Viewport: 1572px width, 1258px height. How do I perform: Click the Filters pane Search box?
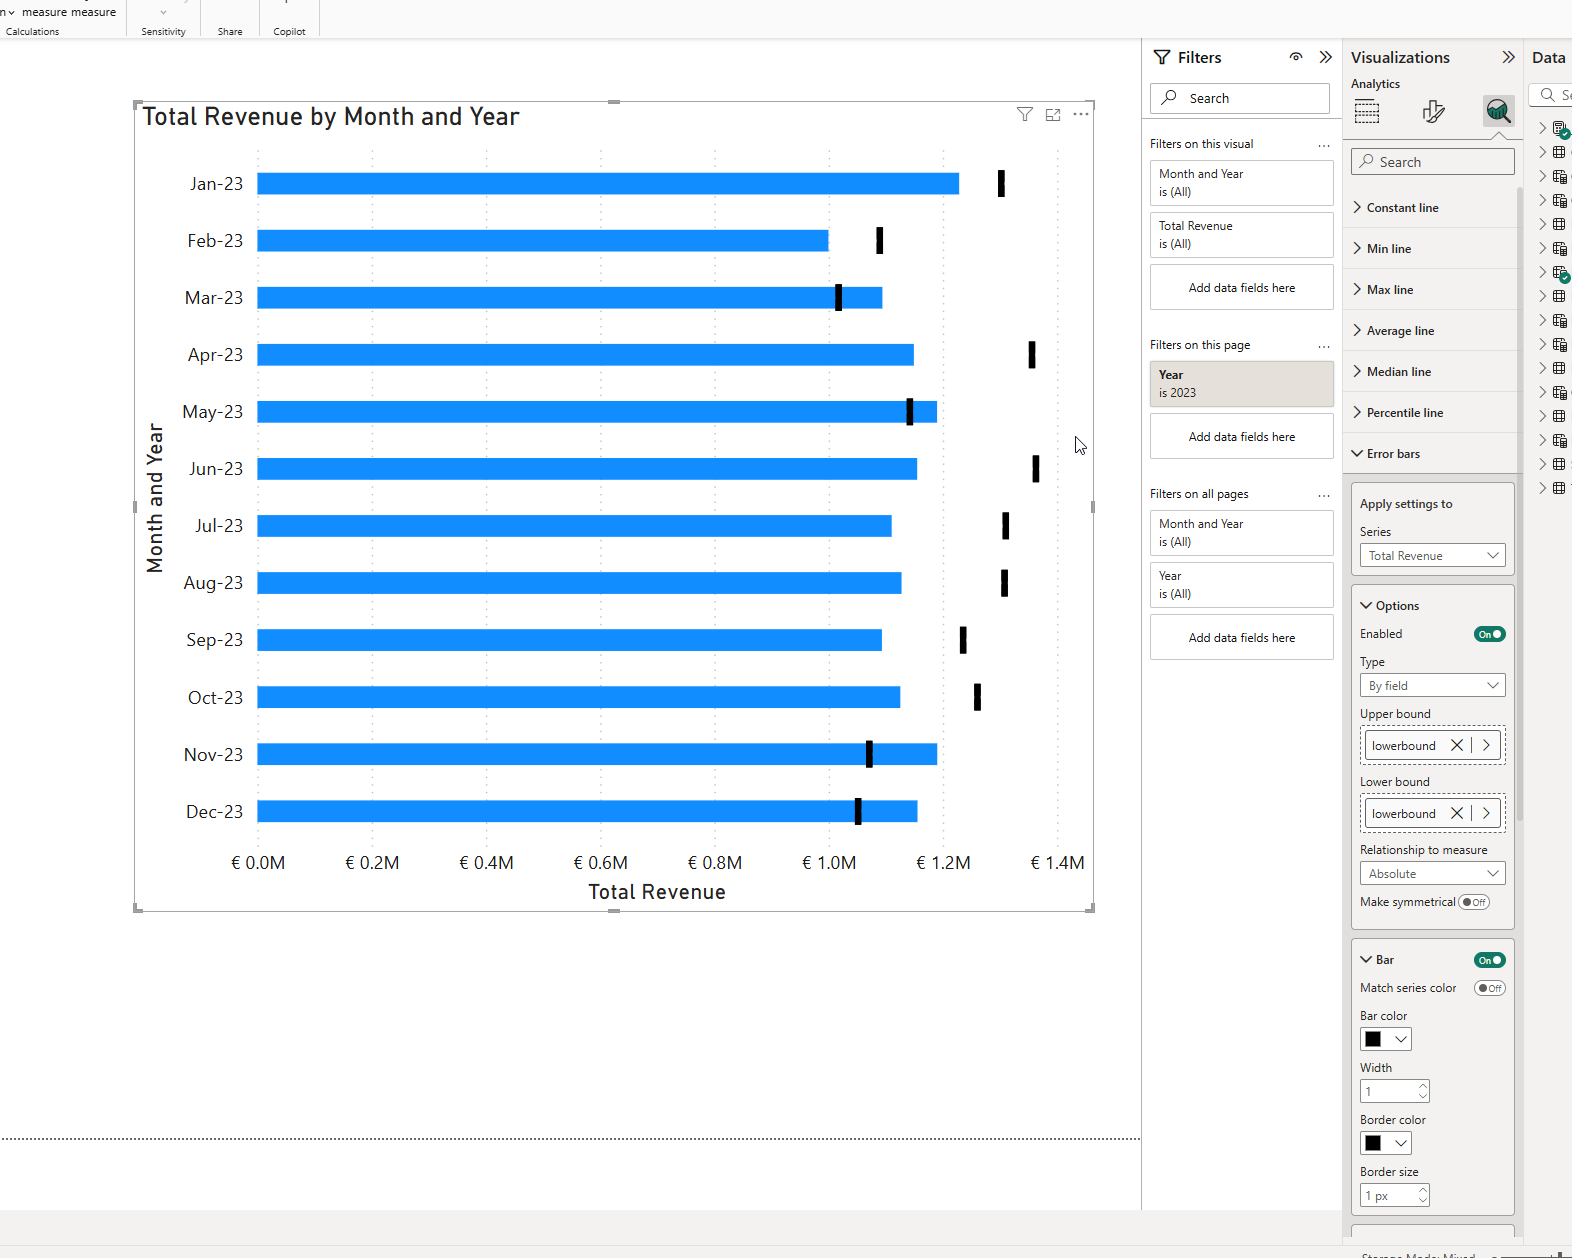pos(1240,98)
